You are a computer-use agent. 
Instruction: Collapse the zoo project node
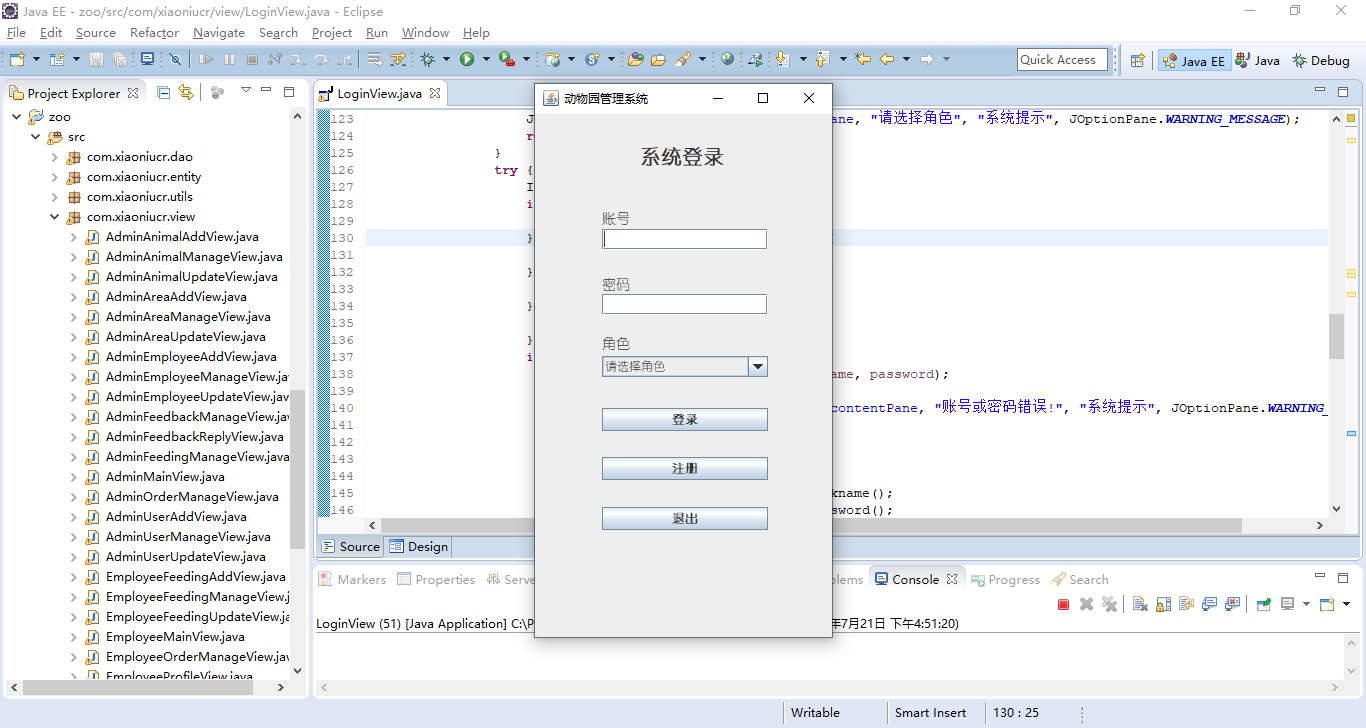[x=17, y=117]
